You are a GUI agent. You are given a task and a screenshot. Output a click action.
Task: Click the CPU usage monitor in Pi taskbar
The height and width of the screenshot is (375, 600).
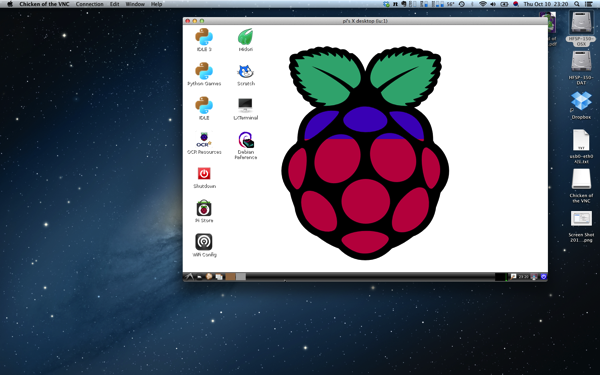point(501,277)
